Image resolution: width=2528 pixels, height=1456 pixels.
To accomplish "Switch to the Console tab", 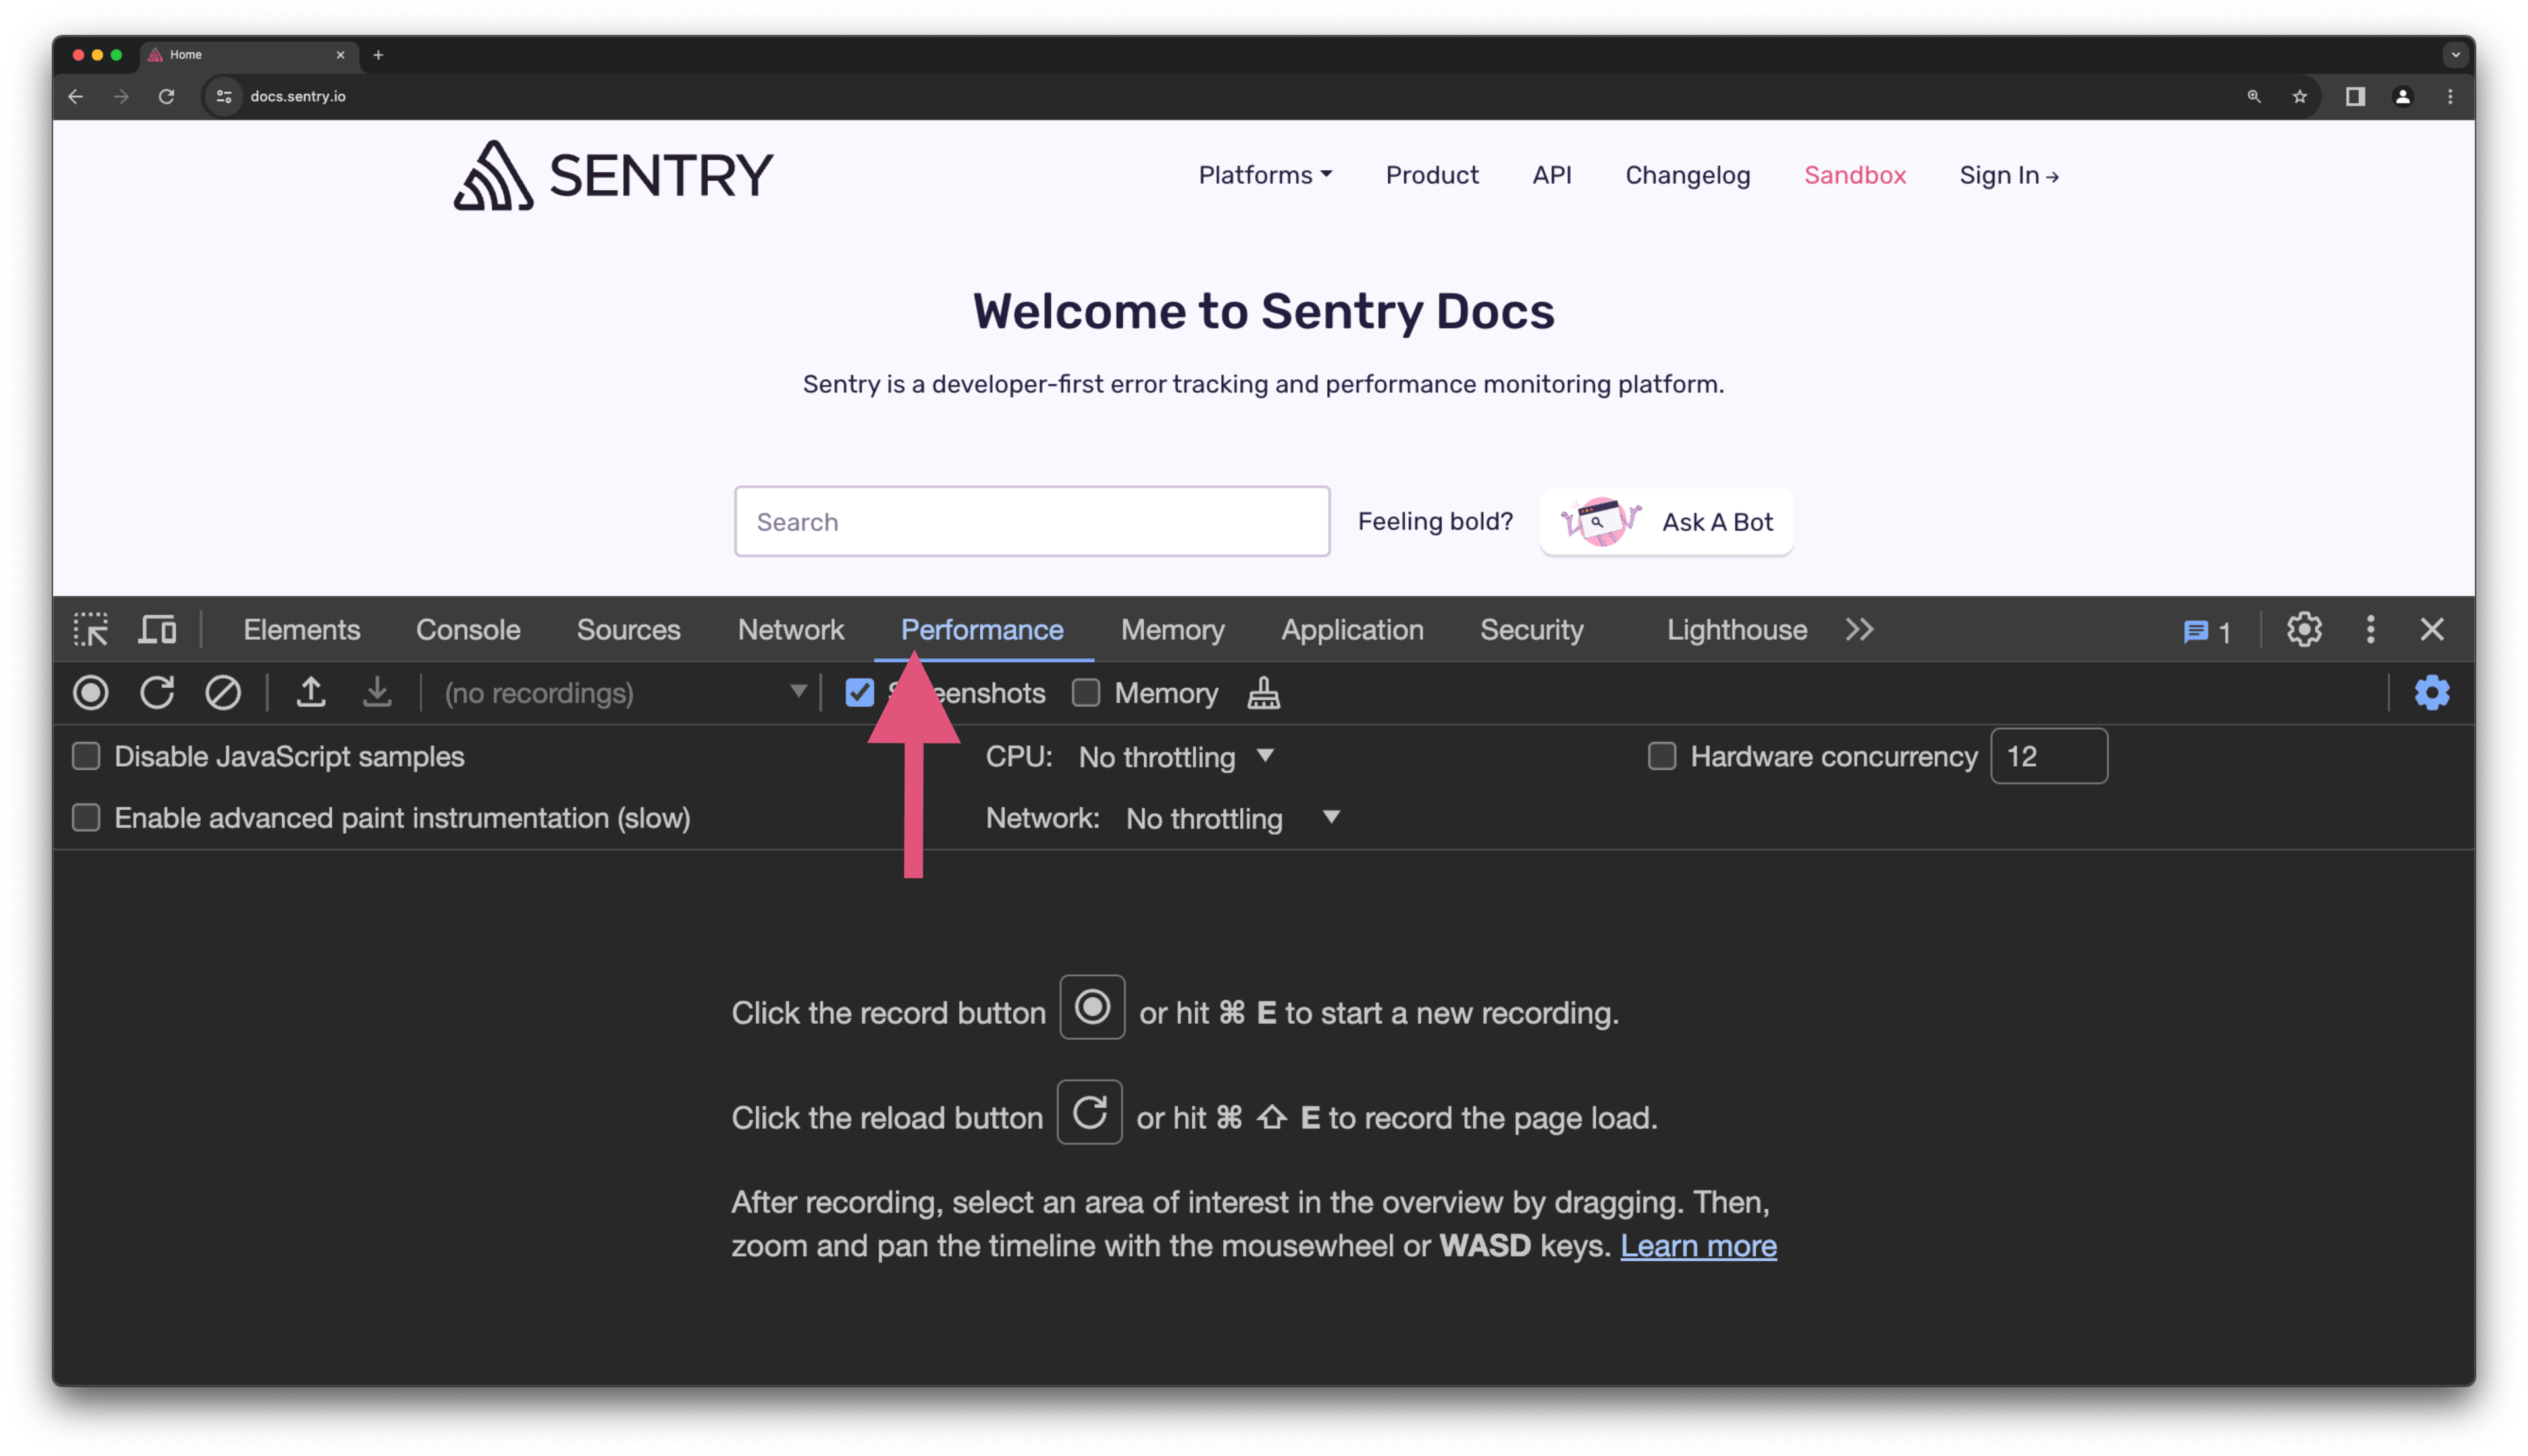I will click(468, 630).
